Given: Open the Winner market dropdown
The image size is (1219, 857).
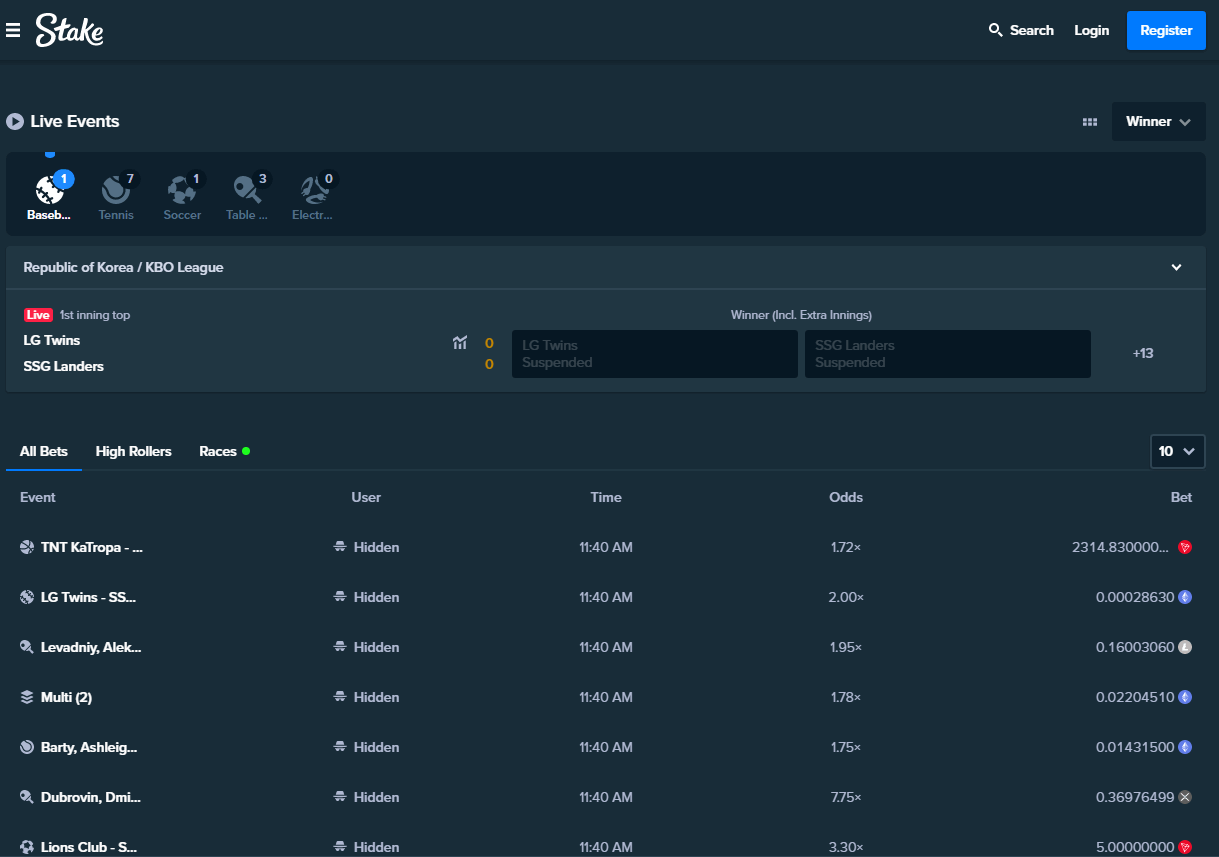Looking at the screenshot, I should point(1158,122).
